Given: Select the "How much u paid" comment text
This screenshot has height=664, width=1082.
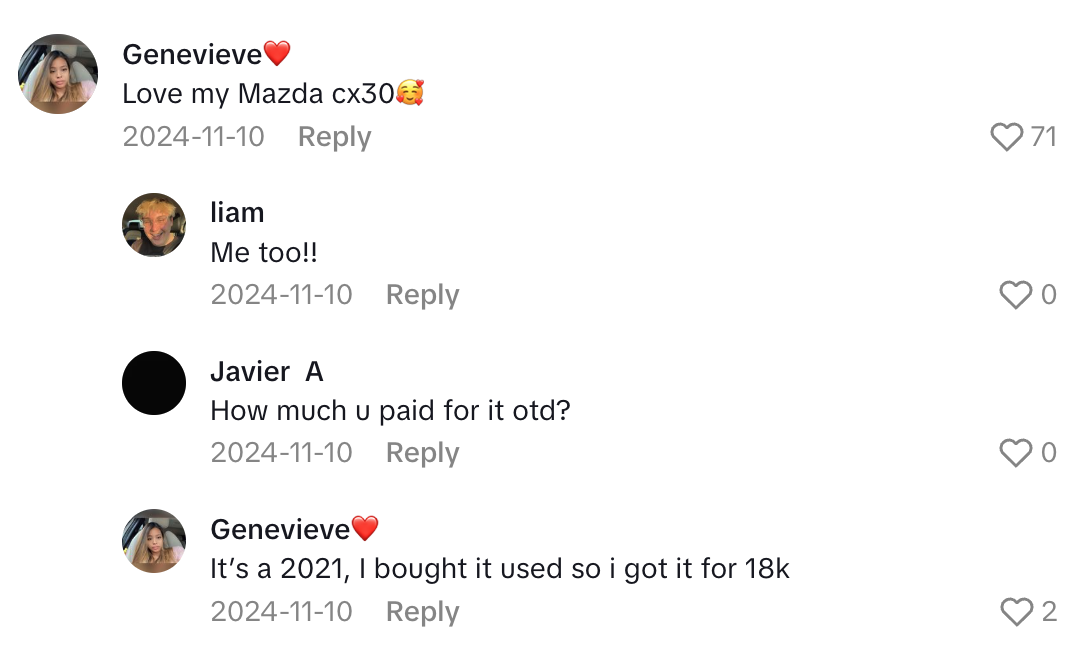Looking at the screenshot, I should coord(390,411).
